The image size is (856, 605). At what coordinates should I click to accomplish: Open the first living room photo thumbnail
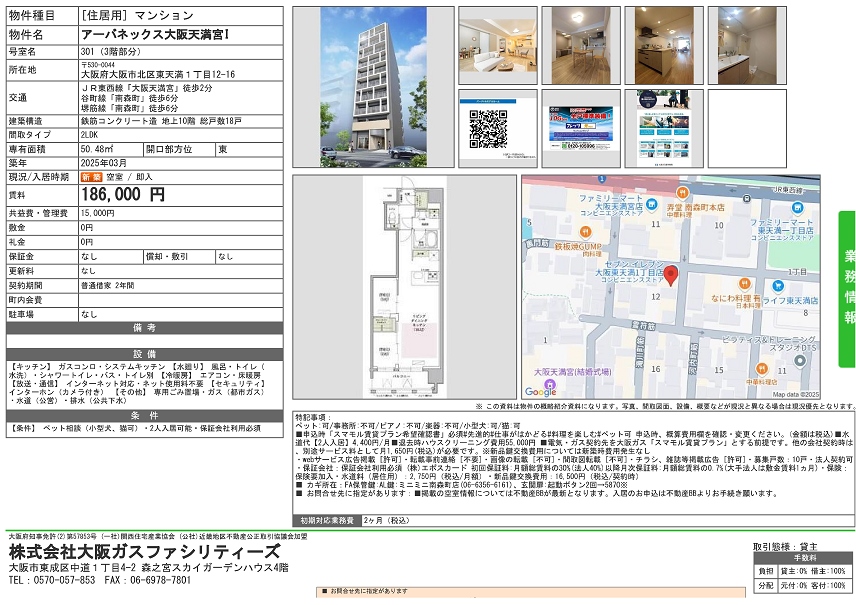click(491, 48)
